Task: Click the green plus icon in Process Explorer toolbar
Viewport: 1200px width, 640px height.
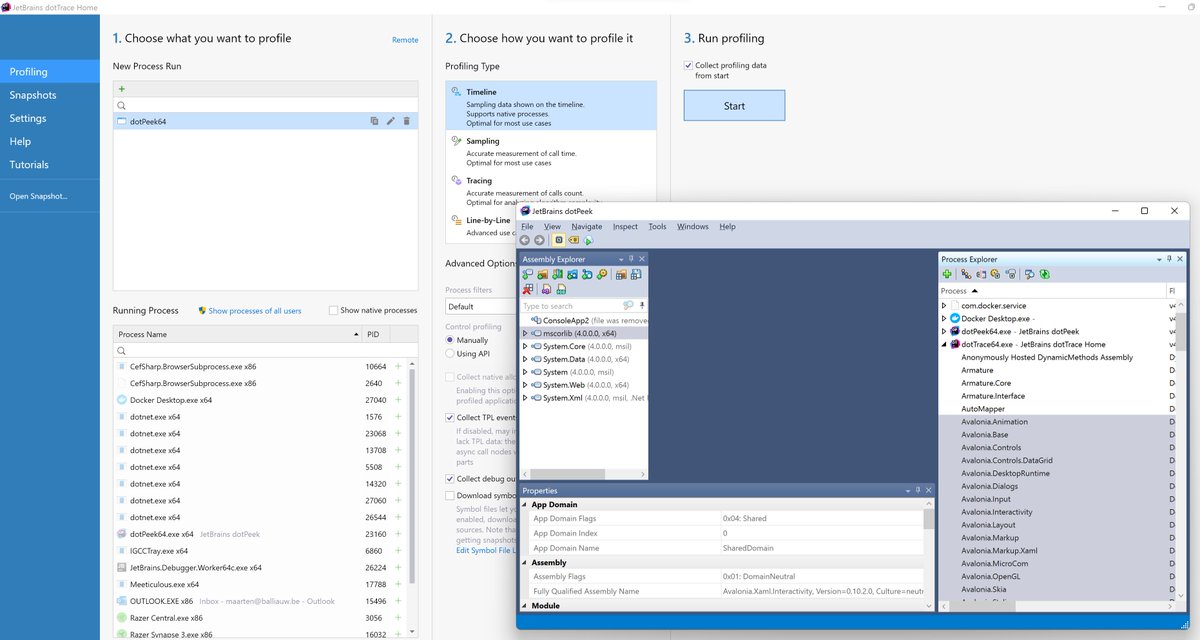Action: click(947, 274)
